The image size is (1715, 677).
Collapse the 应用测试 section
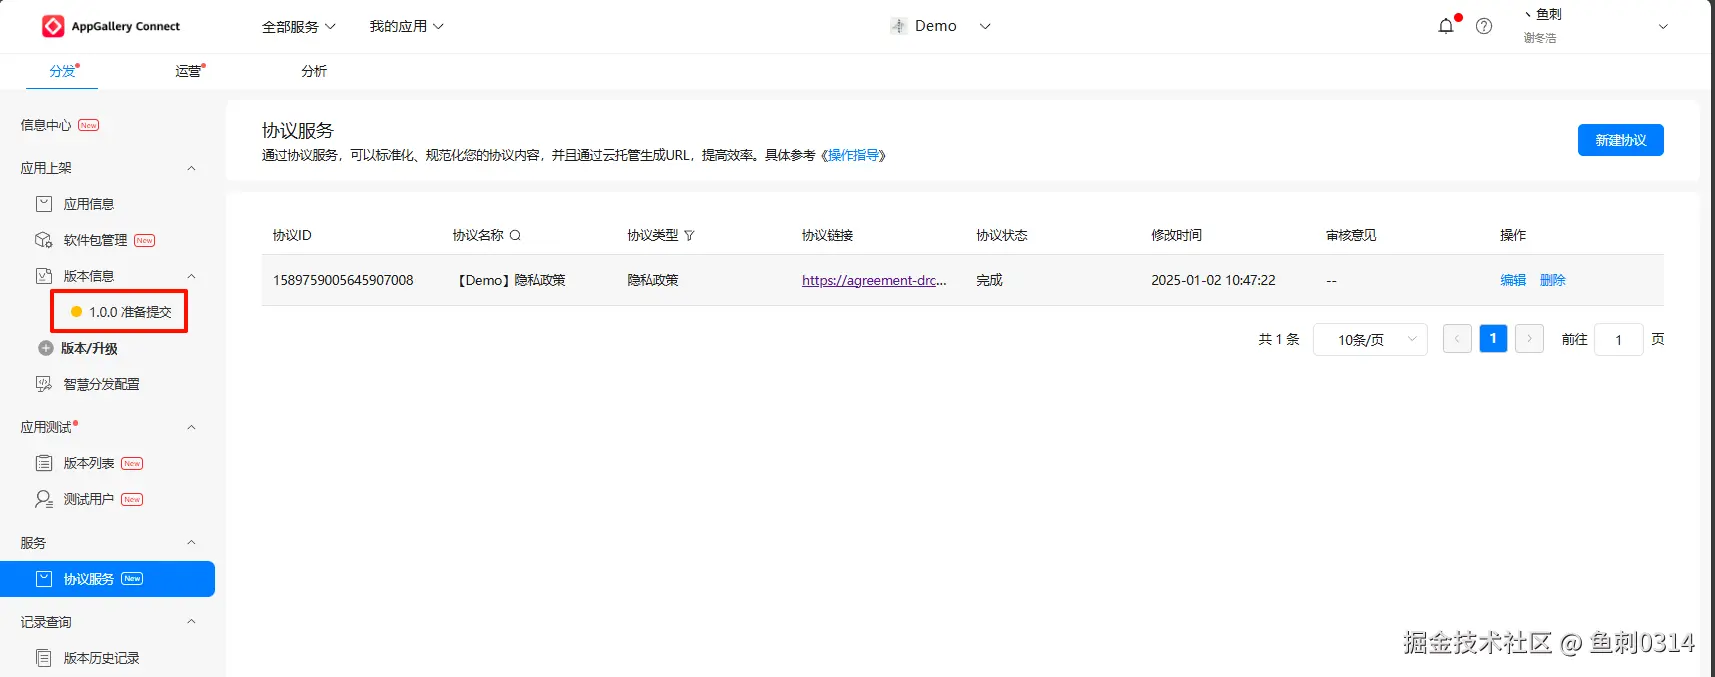click(191, 427)
